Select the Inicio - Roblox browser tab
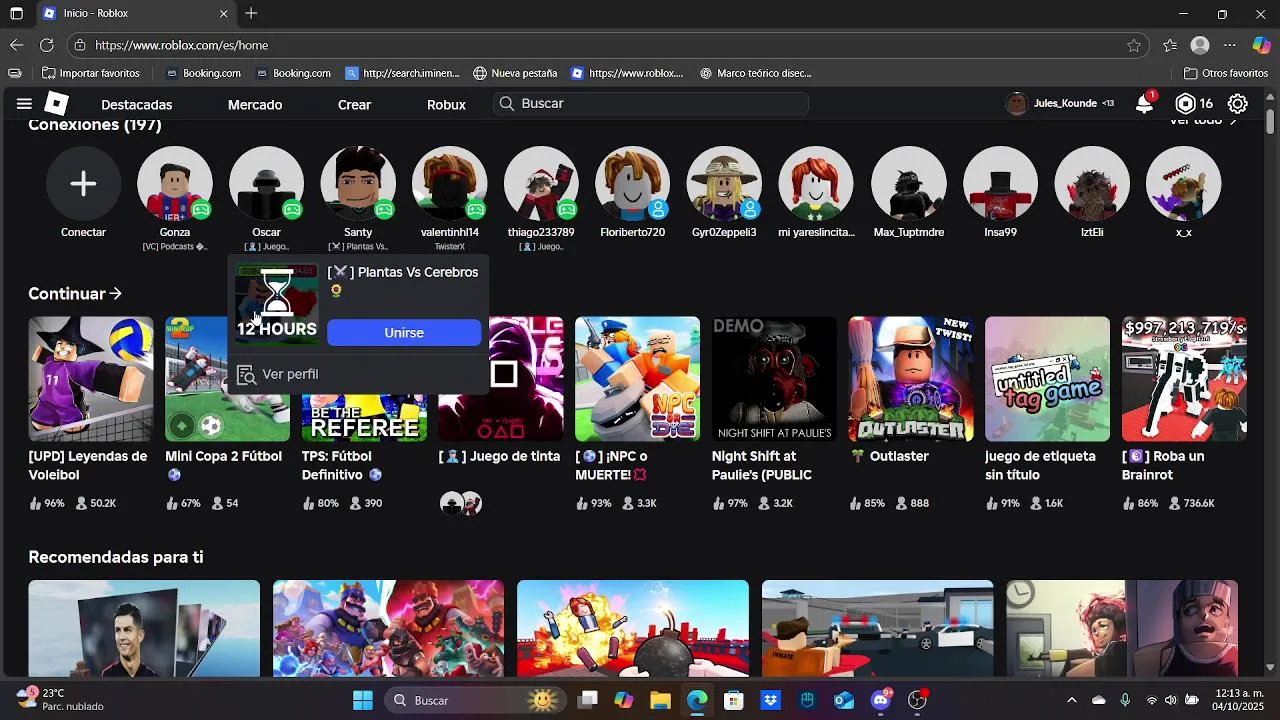 tap(136, 14)
